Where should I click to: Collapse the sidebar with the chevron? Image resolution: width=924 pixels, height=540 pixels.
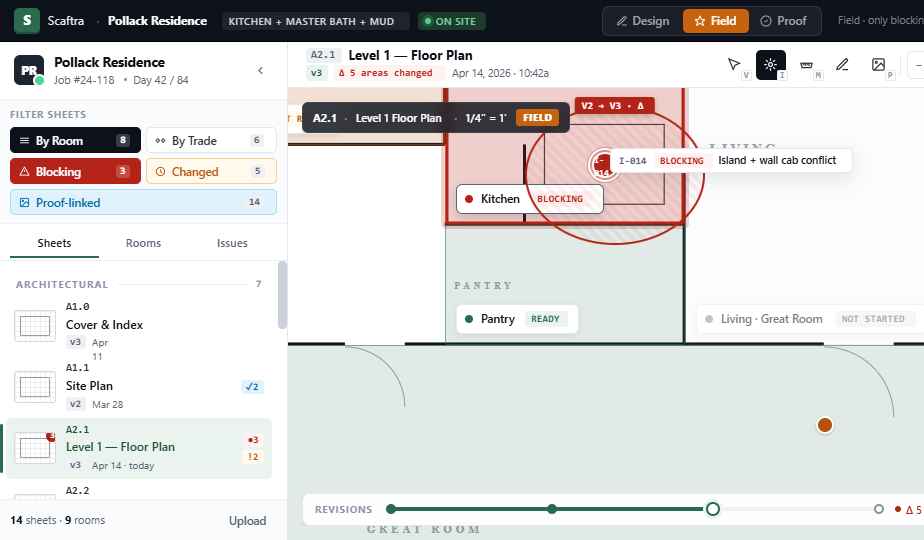260,70
